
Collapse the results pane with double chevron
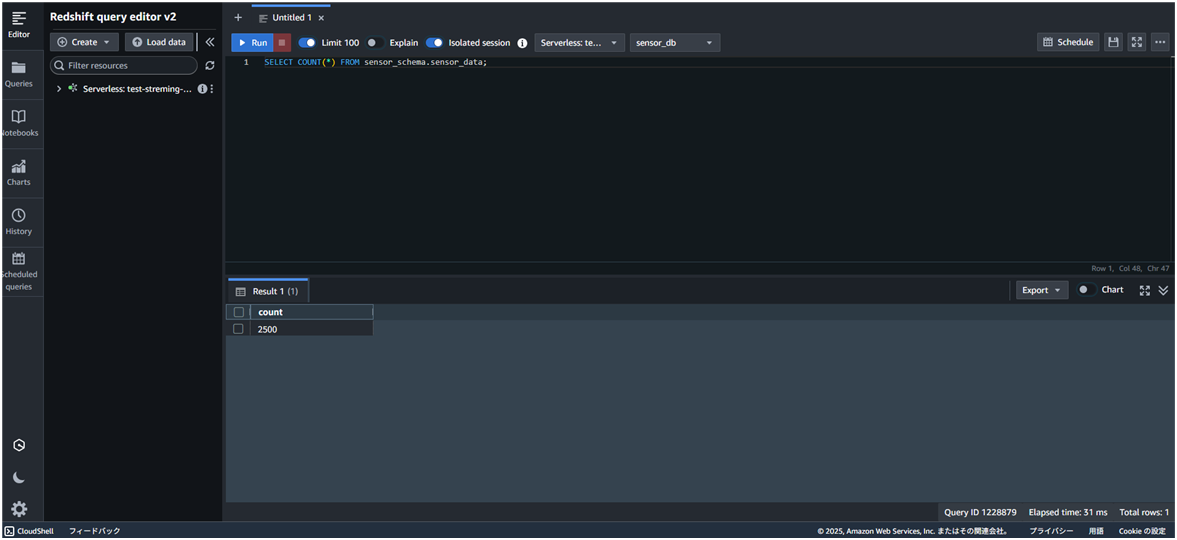(x=1163, y=290)
